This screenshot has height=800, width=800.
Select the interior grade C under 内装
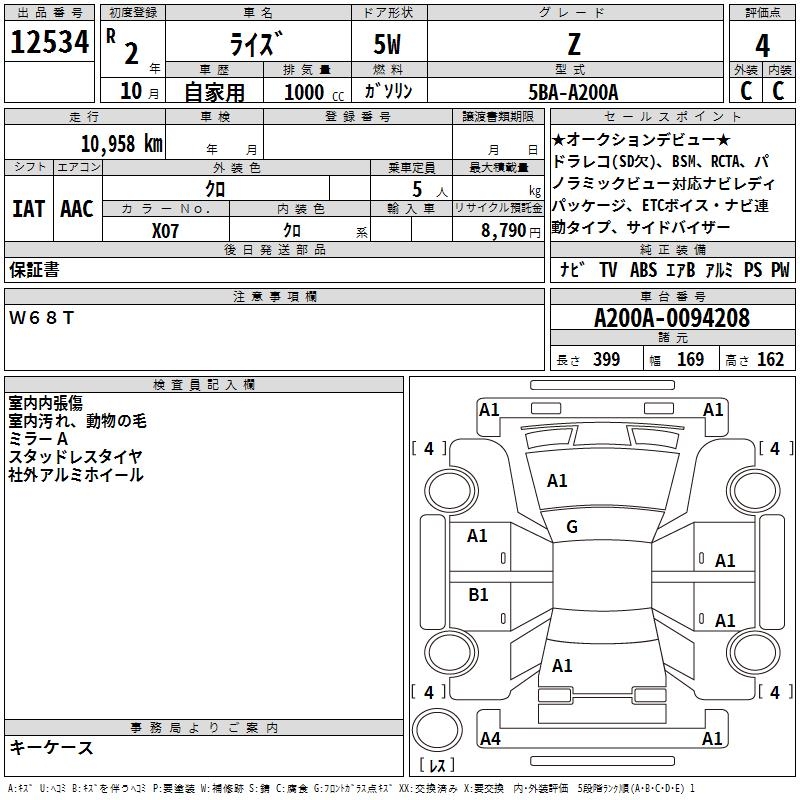click(778, 91)
